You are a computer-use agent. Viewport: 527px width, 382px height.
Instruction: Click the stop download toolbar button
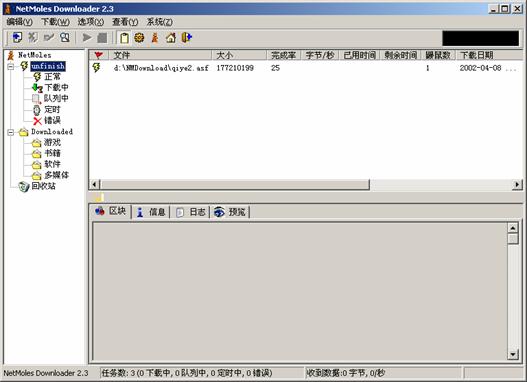click(x=102, y=38)
